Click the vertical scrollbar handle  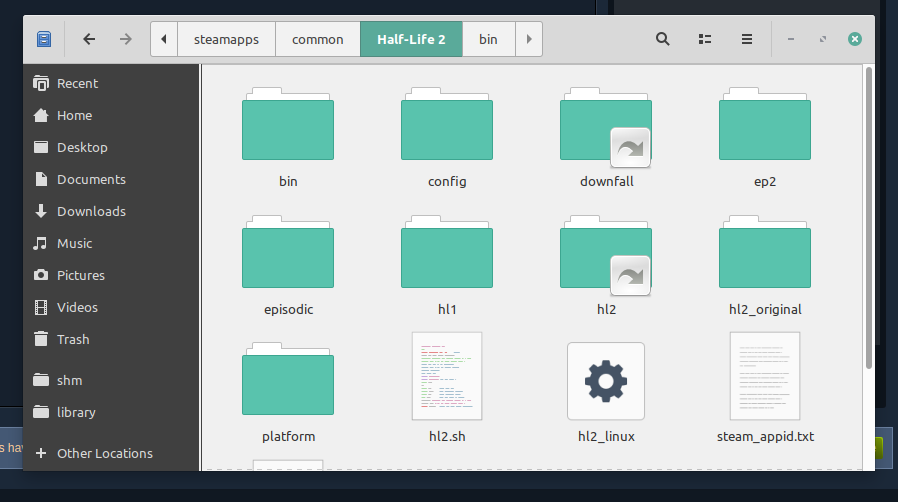point(869,218)
